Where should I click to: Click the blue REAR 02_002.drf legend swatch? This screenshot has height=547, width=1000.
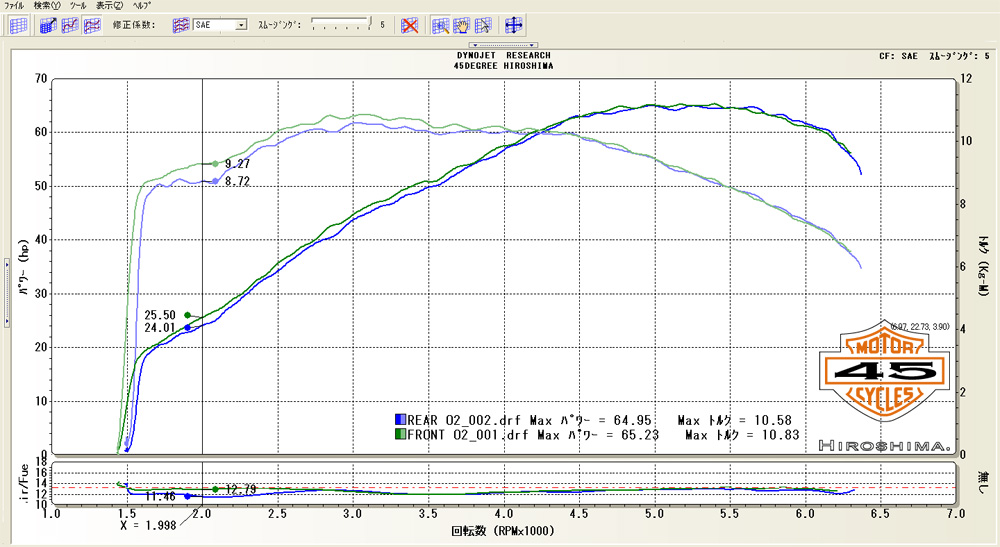pyautogui.click(x=400, y=421)
